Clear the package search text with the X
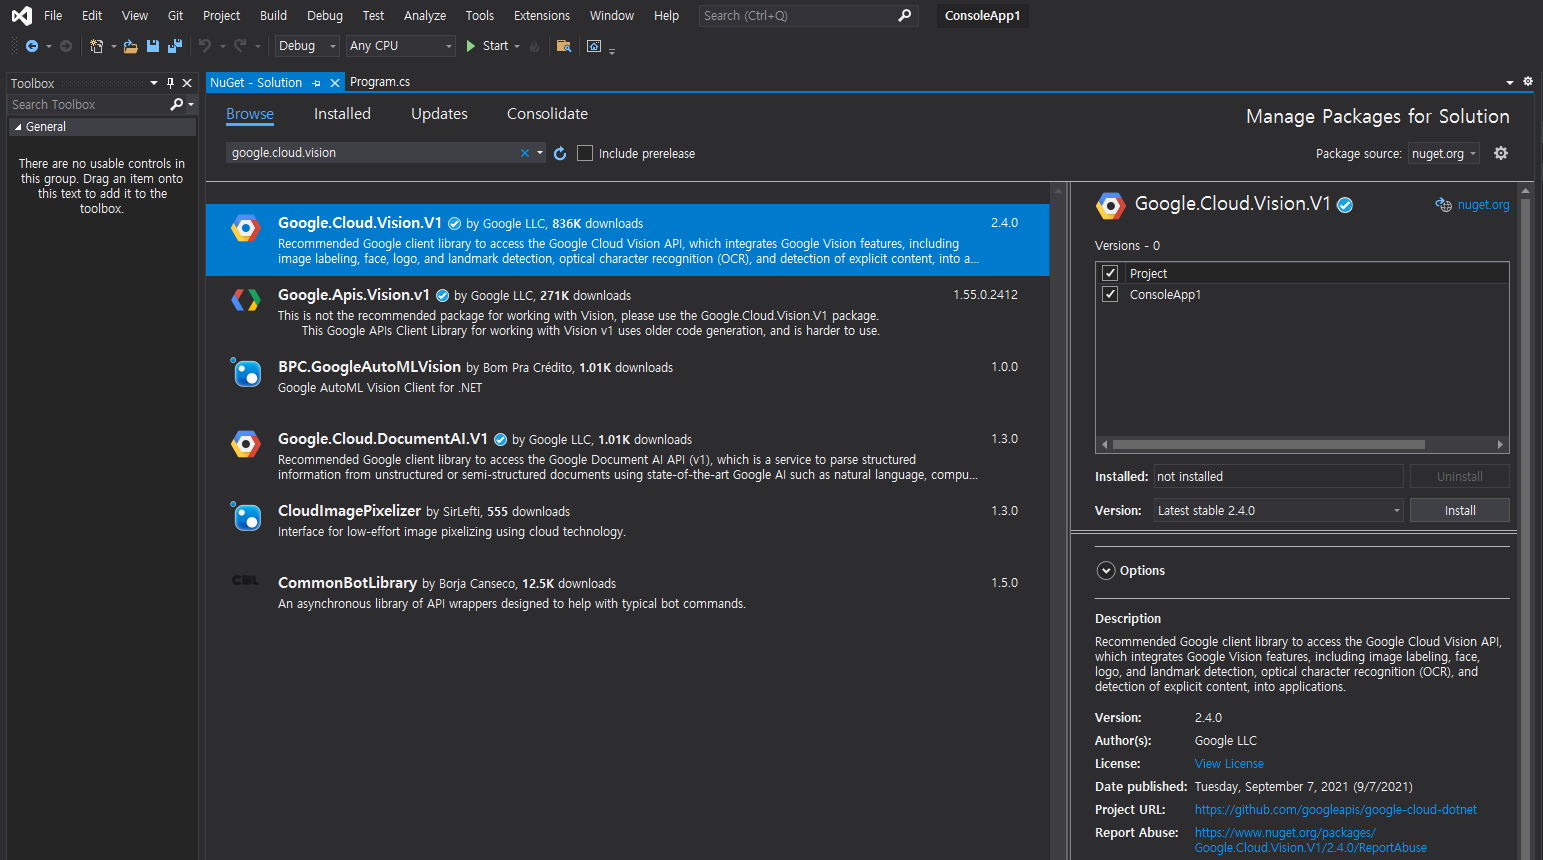This screenshot has width=1543, height=860. 525,153
